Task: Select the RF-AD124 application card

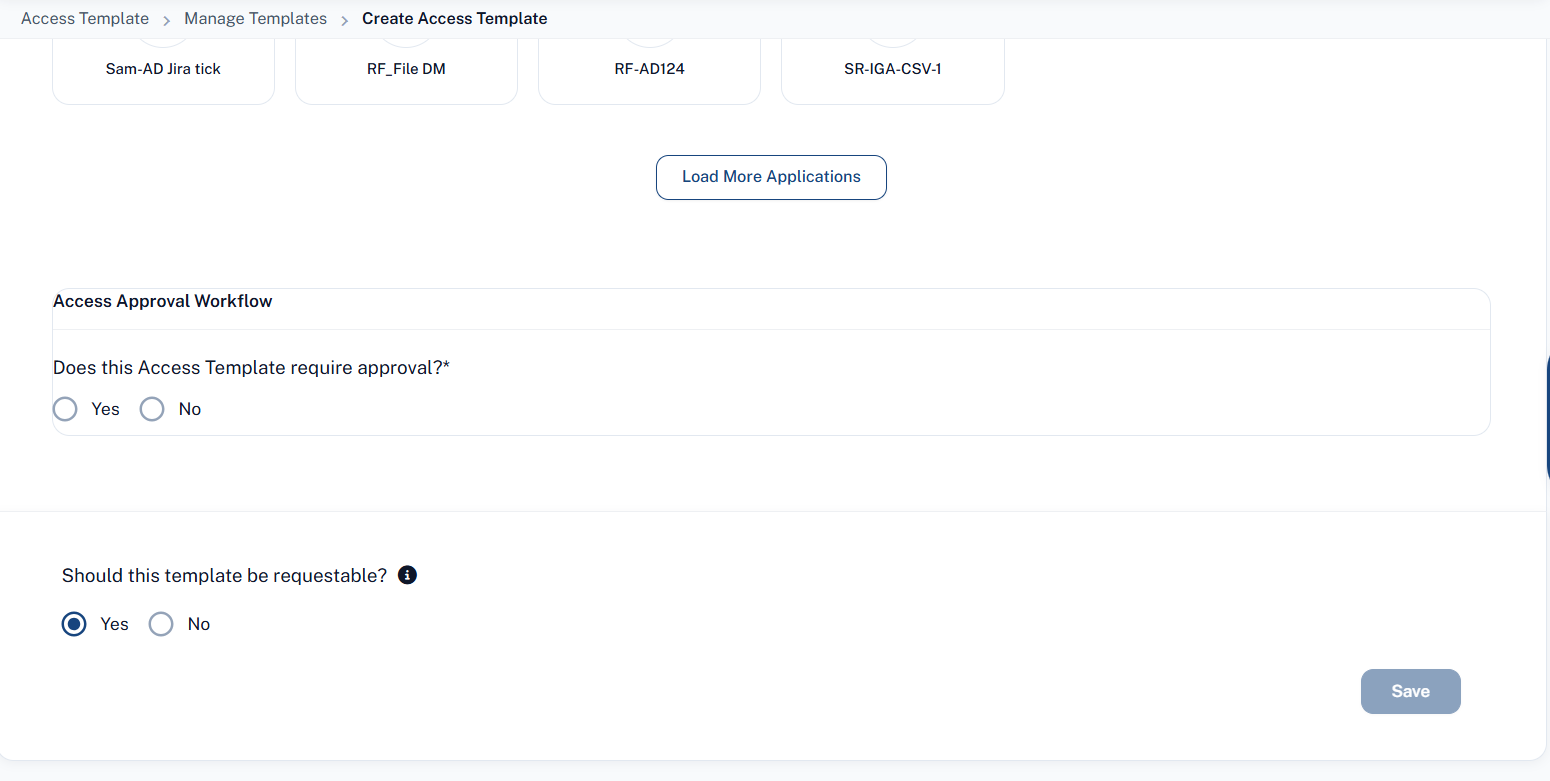Action: [649, 70]
